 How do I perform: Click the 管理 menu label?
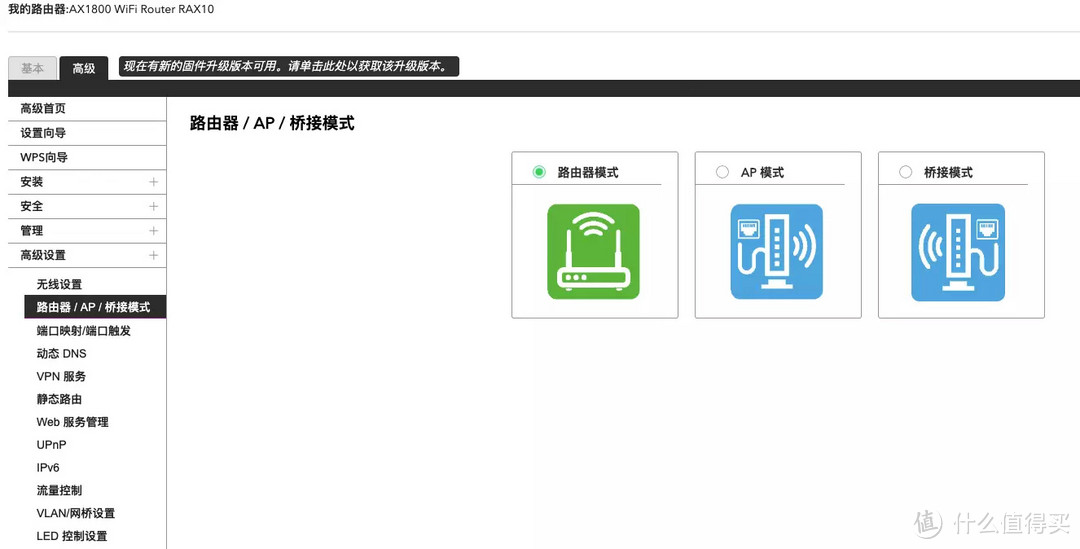coord(32,231)
